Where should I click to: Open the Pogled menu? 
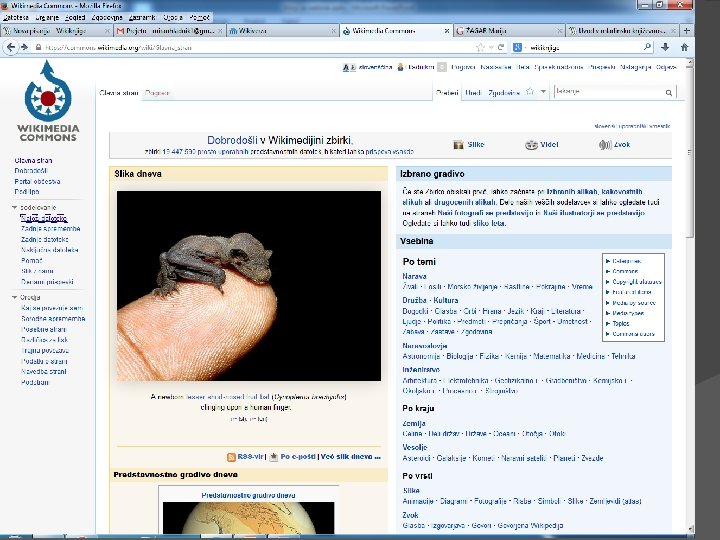pos(75,17)
